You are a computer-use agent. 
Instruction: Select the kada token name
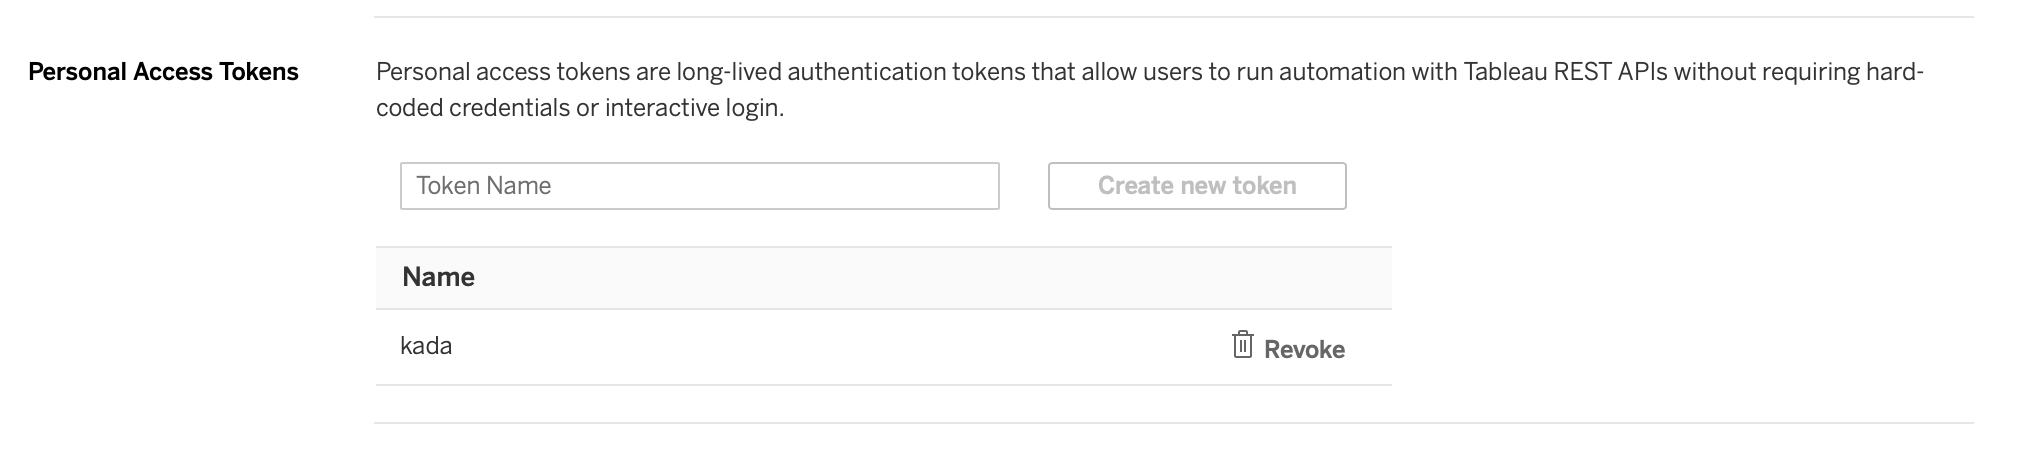426,346
